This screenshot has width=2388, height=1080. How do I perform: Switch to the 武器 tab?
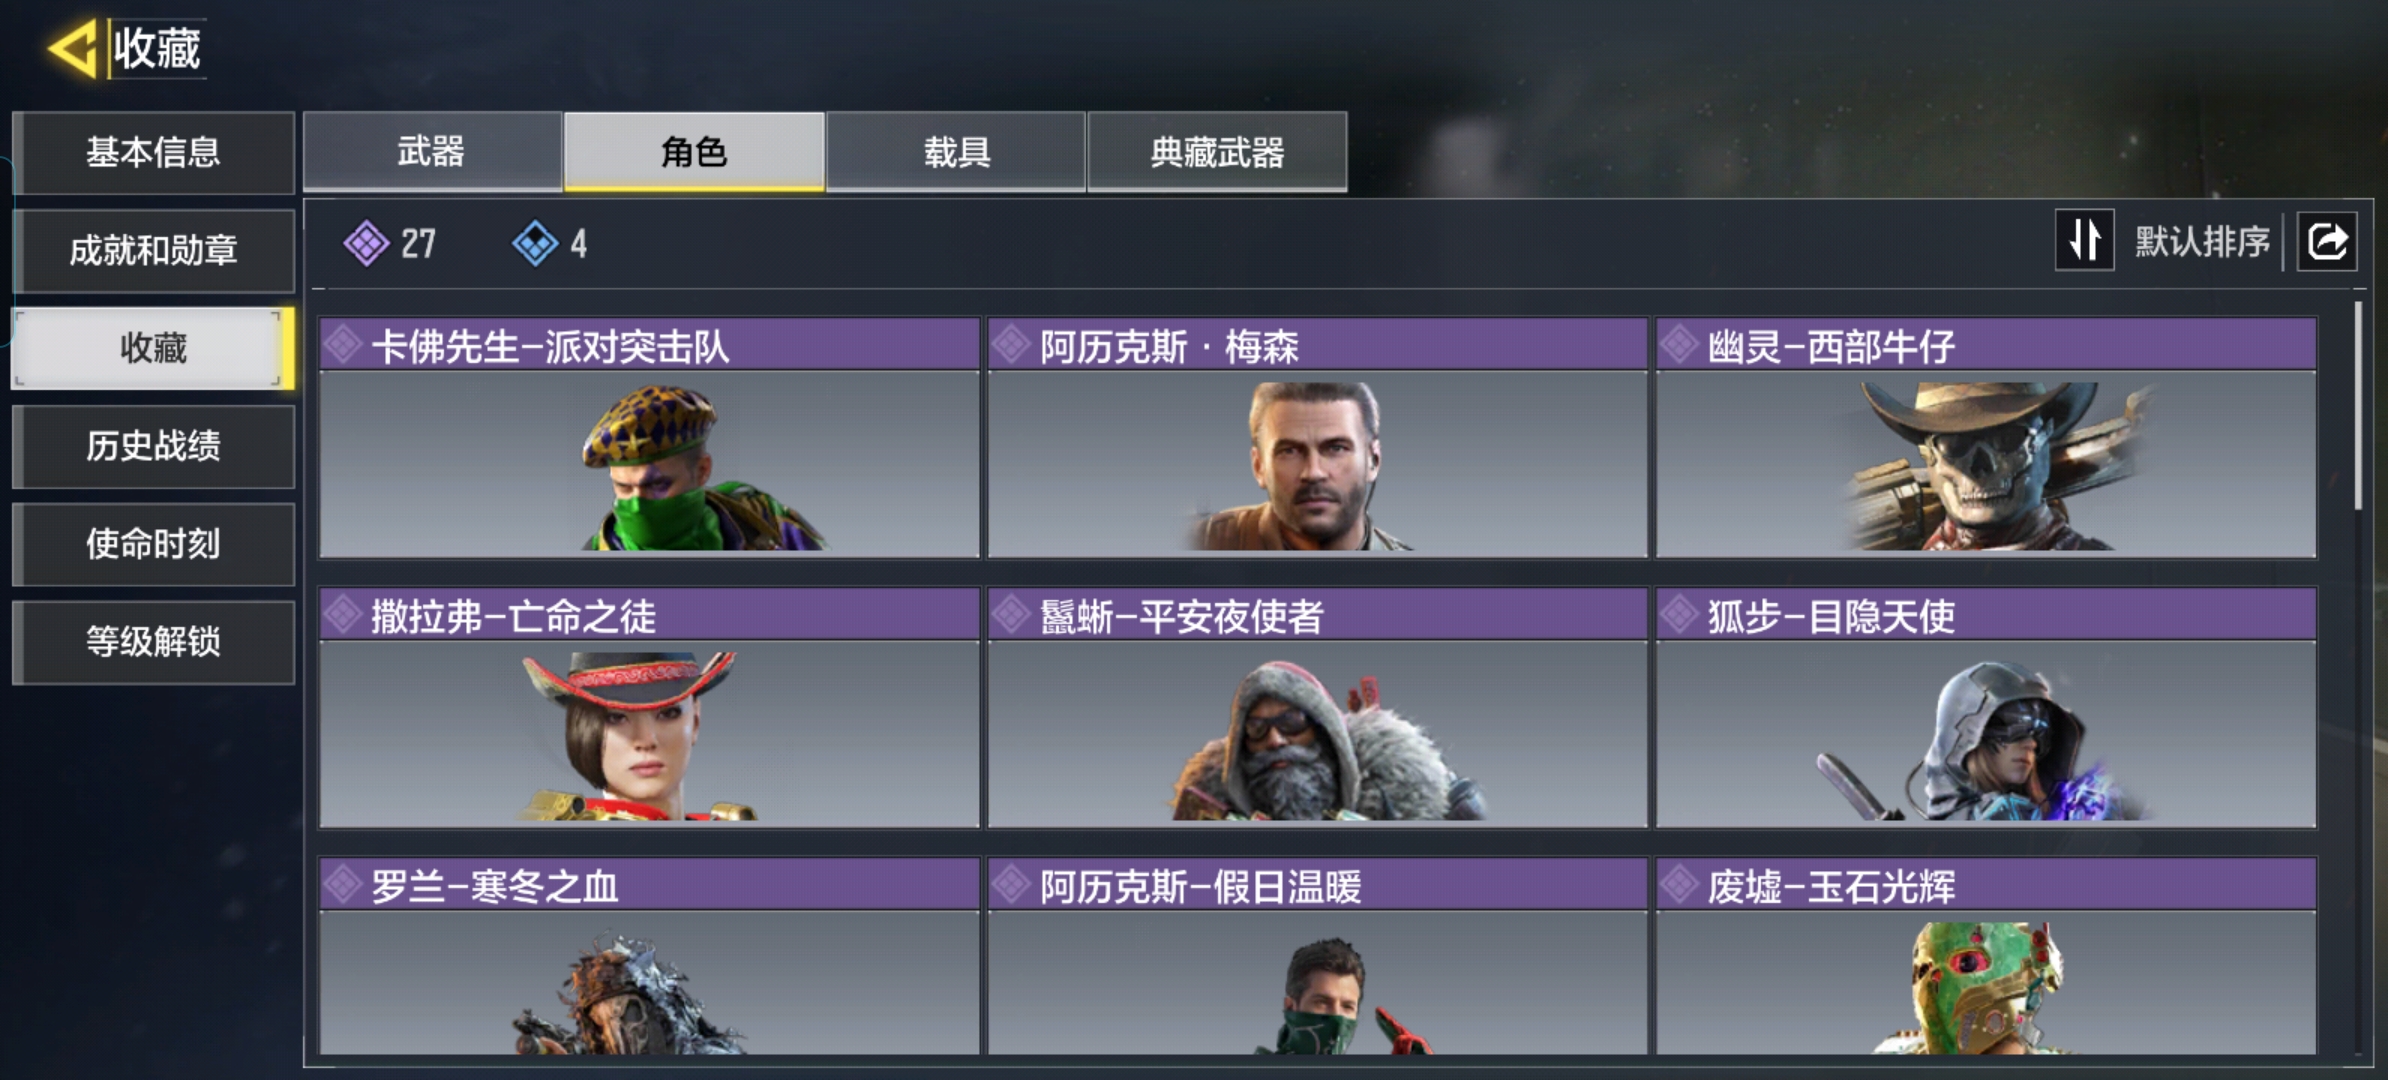click(432, 151)
